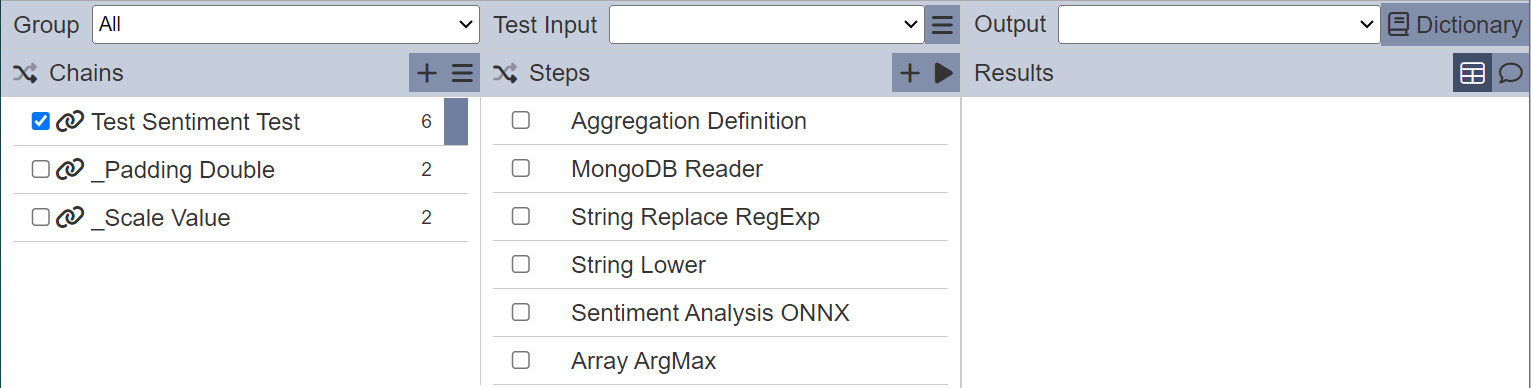
Task: Add a new chain with plus icon
Action: click(426, 73)
